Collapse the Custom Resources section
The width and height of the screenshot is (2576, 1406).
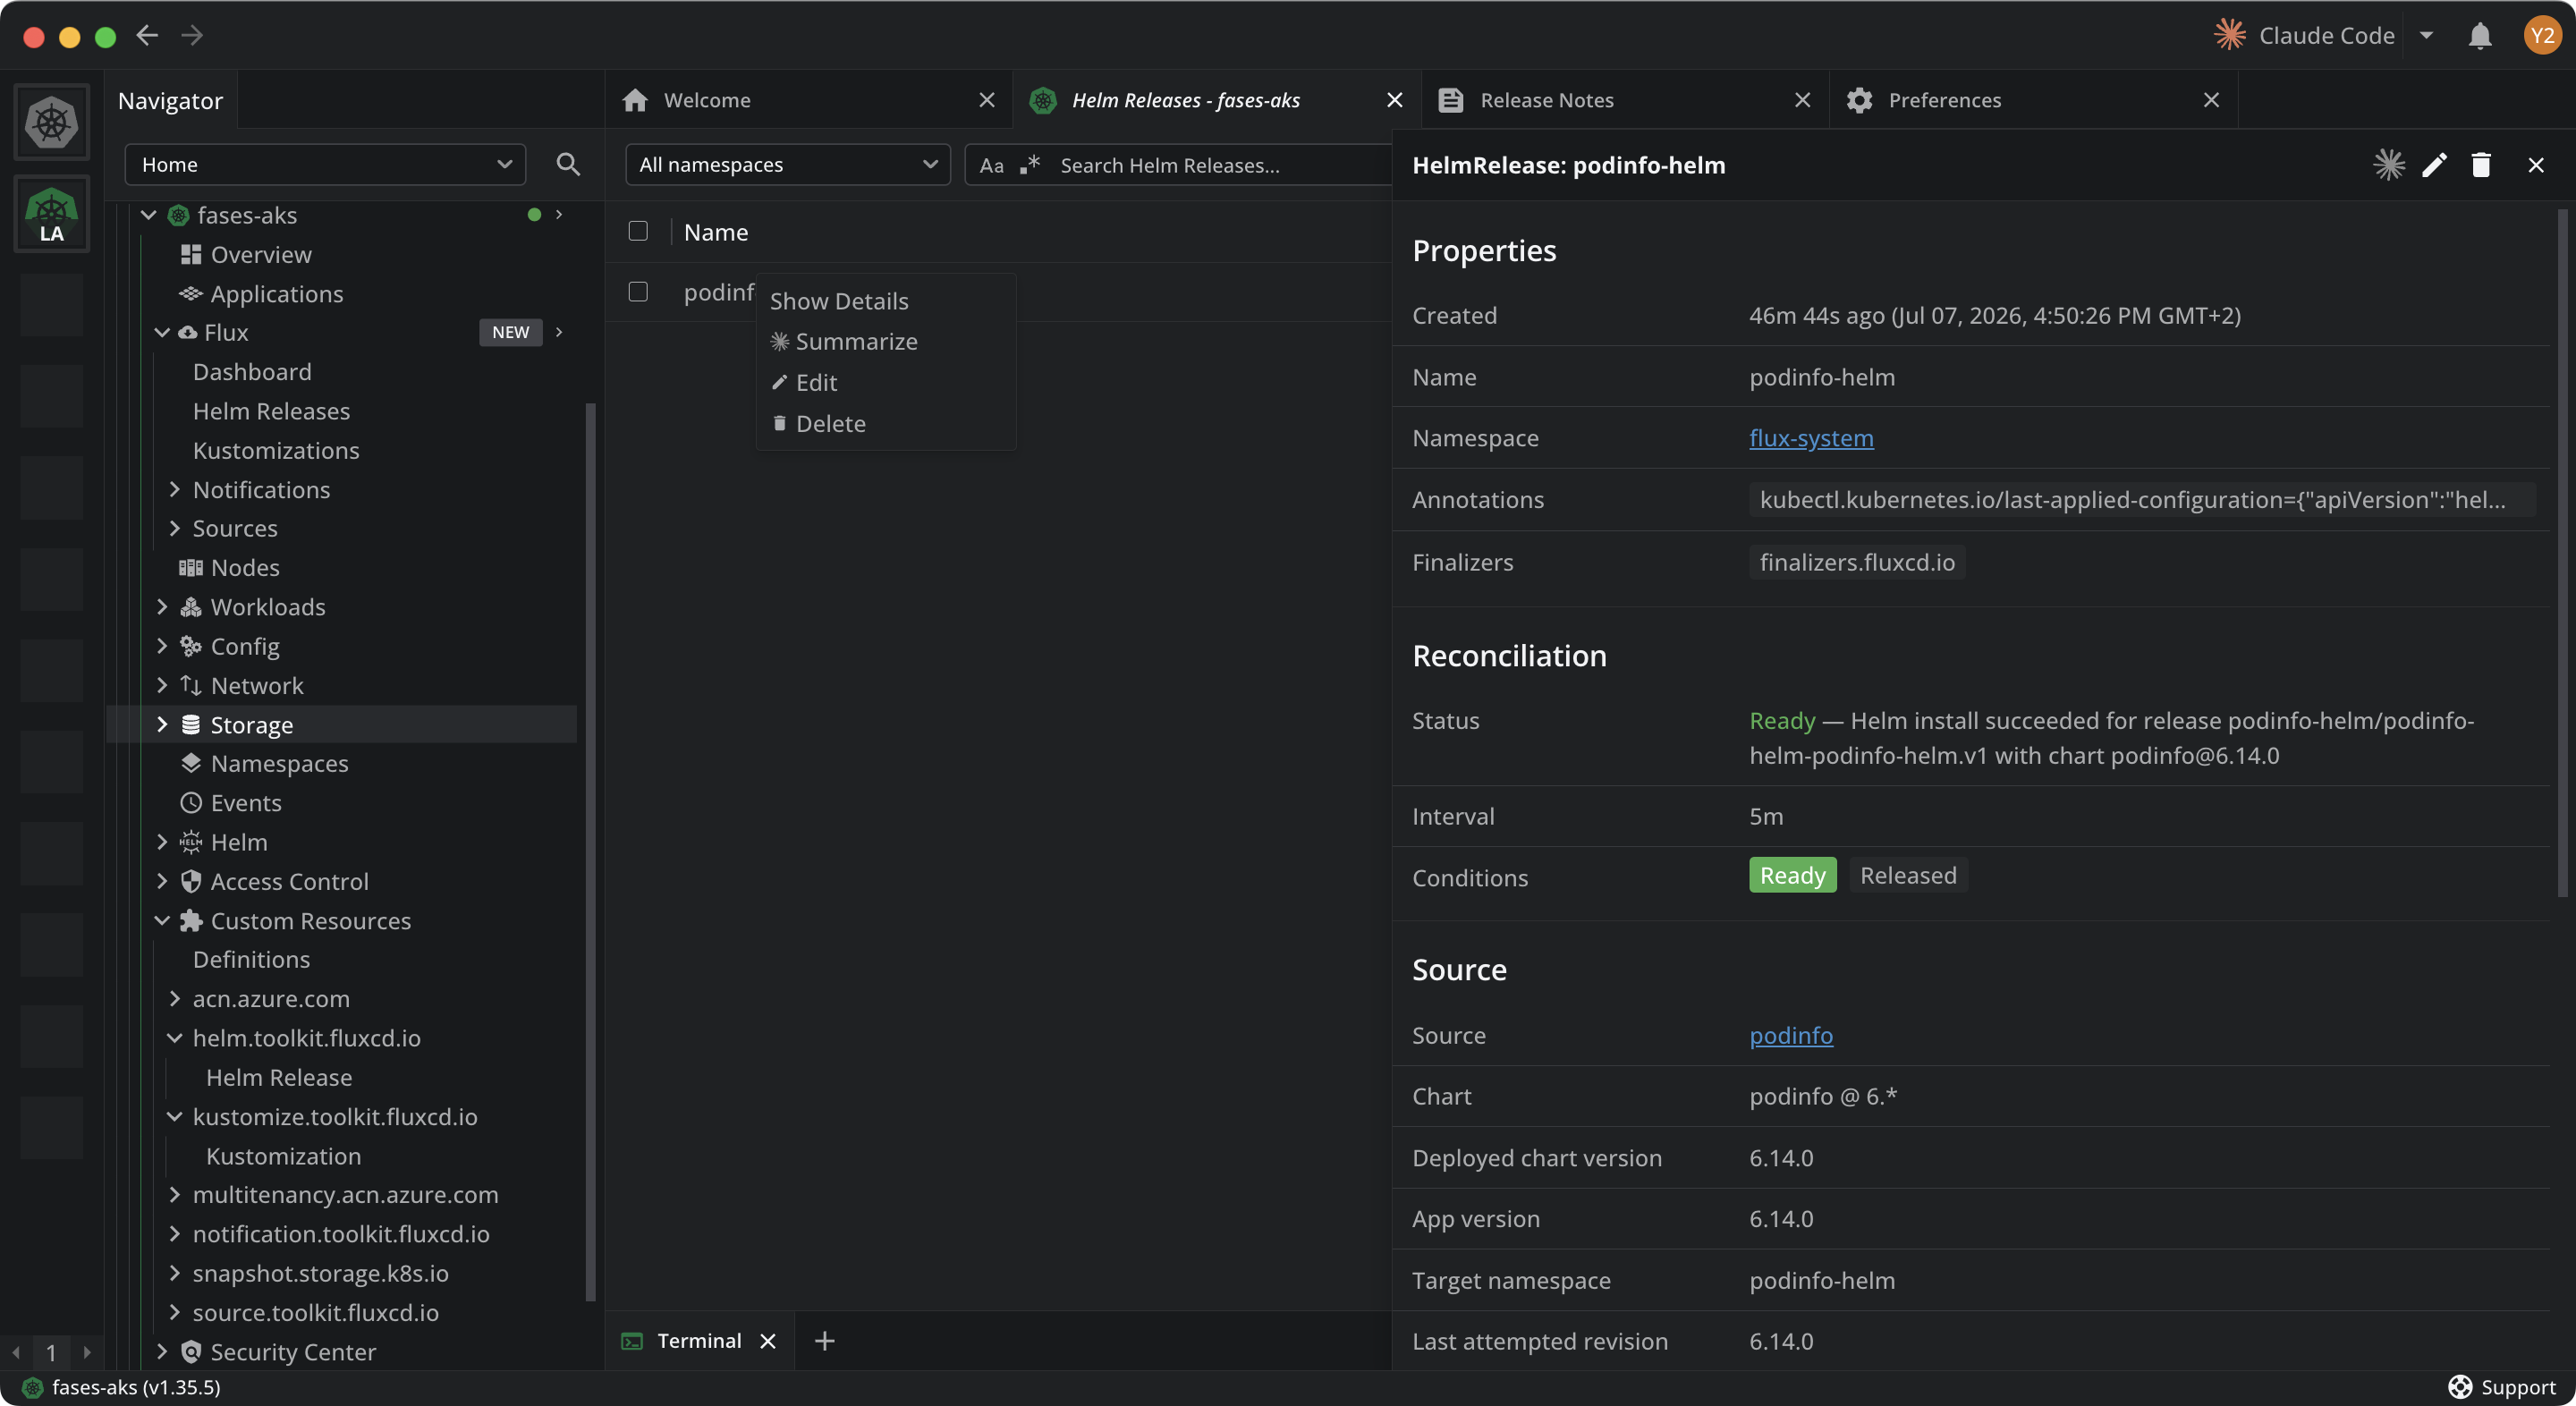[162, 921]
